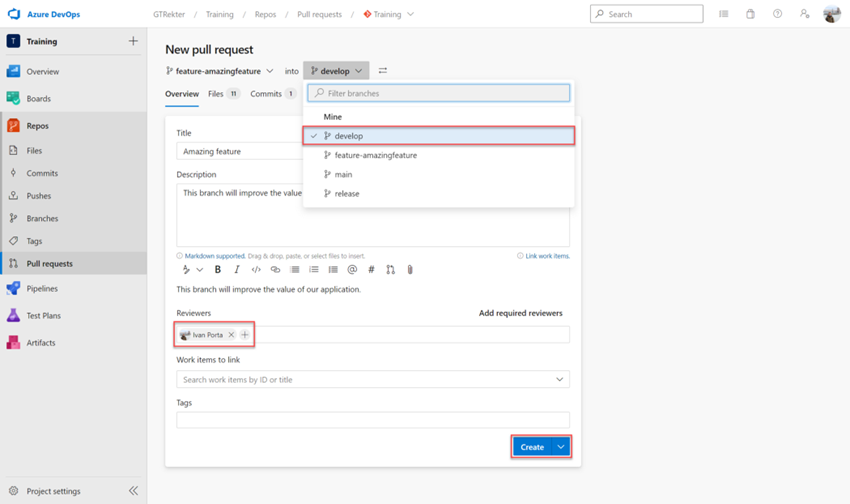Select the develop branch in the list
The image size is (850, 504).
(x=439, y=136)
